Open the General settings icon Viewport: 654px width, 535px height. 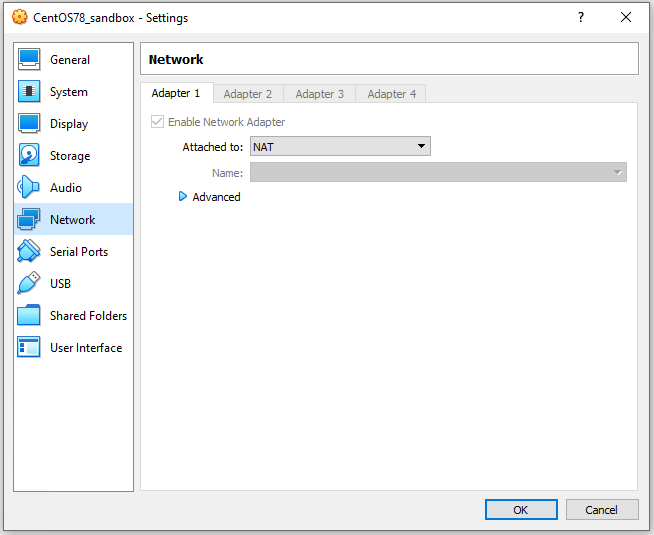click(29, 60)
